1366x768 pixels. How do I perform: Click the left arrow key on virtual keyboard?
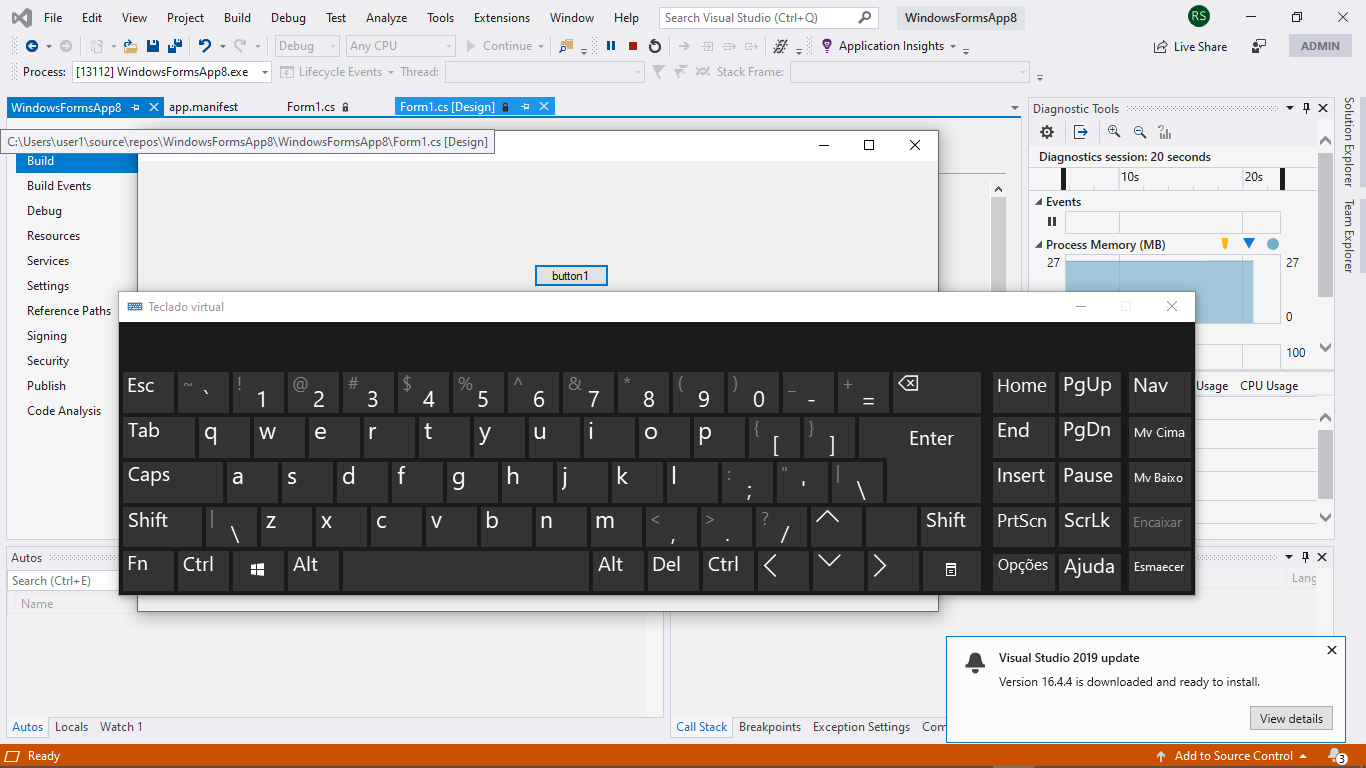[x=783, y=570]
